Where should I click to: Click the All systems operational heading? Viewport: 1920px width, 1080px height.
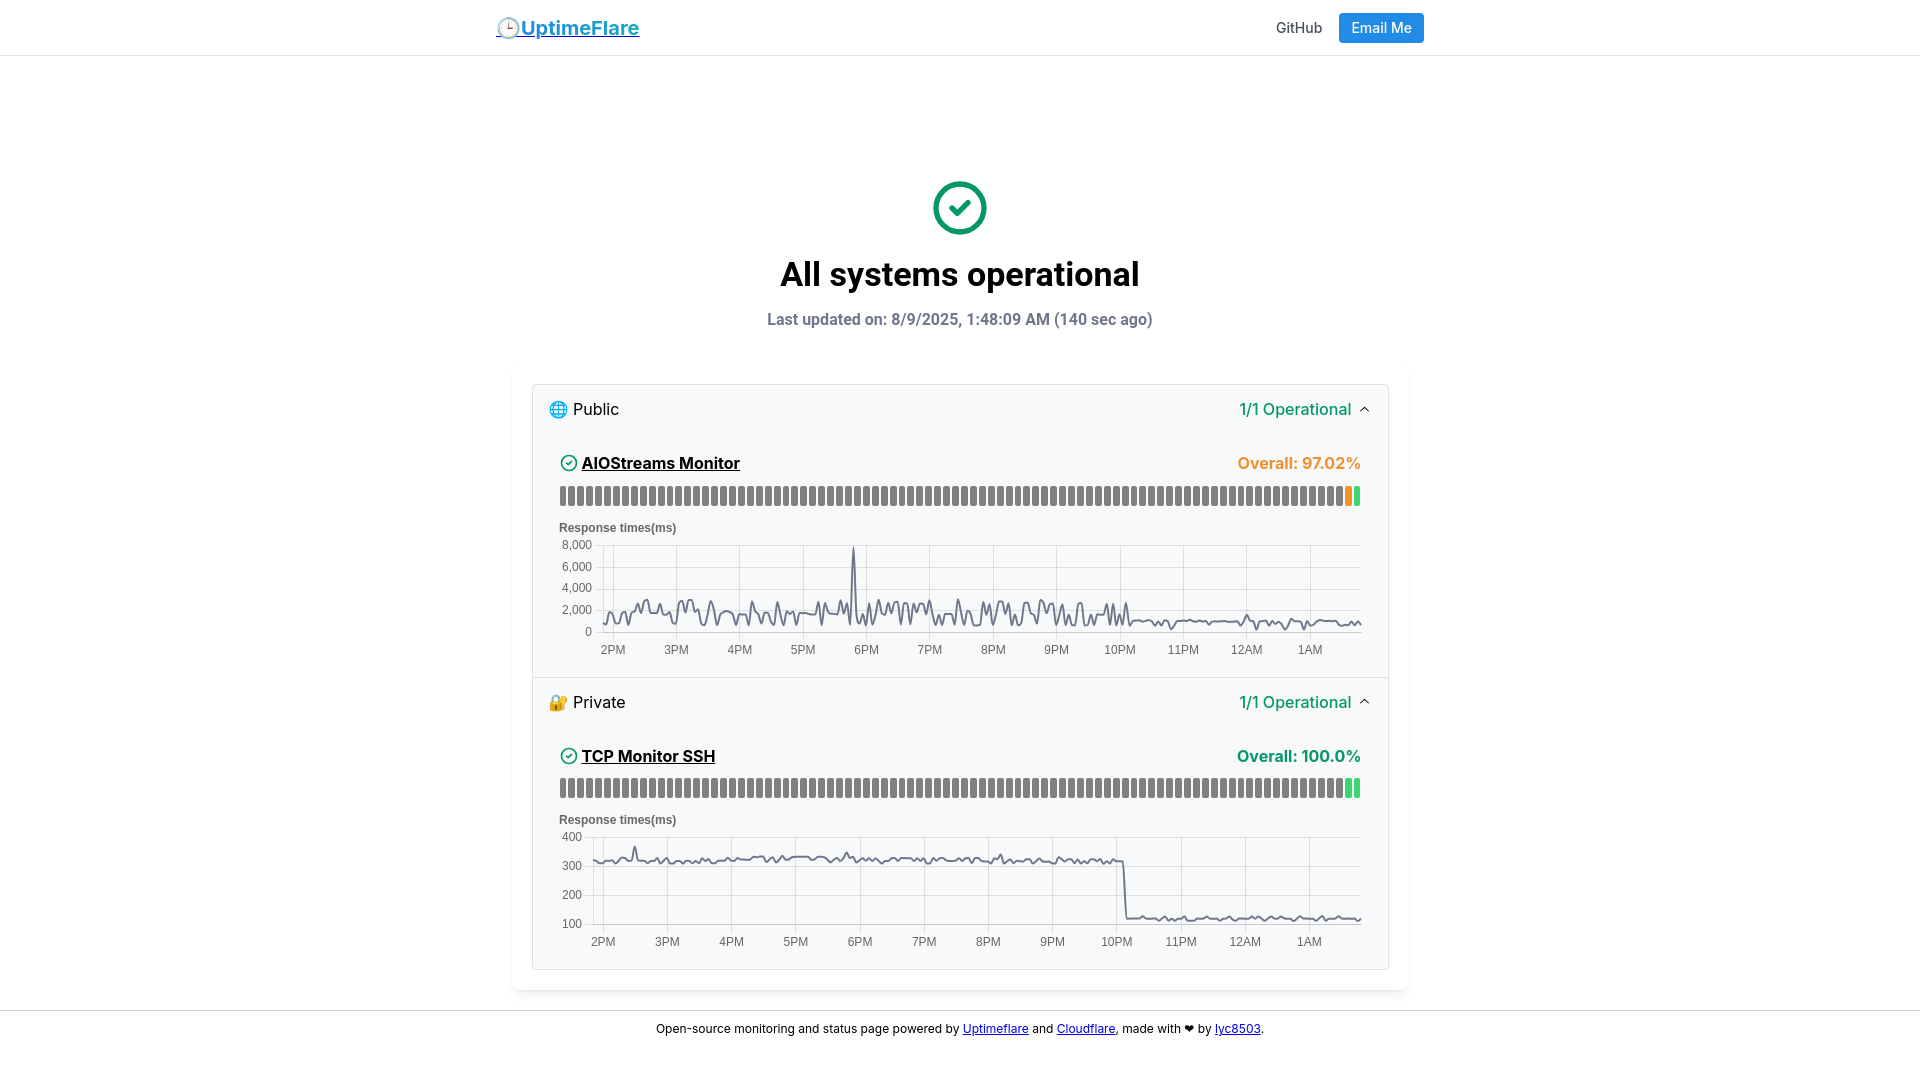tap(960, 275)
